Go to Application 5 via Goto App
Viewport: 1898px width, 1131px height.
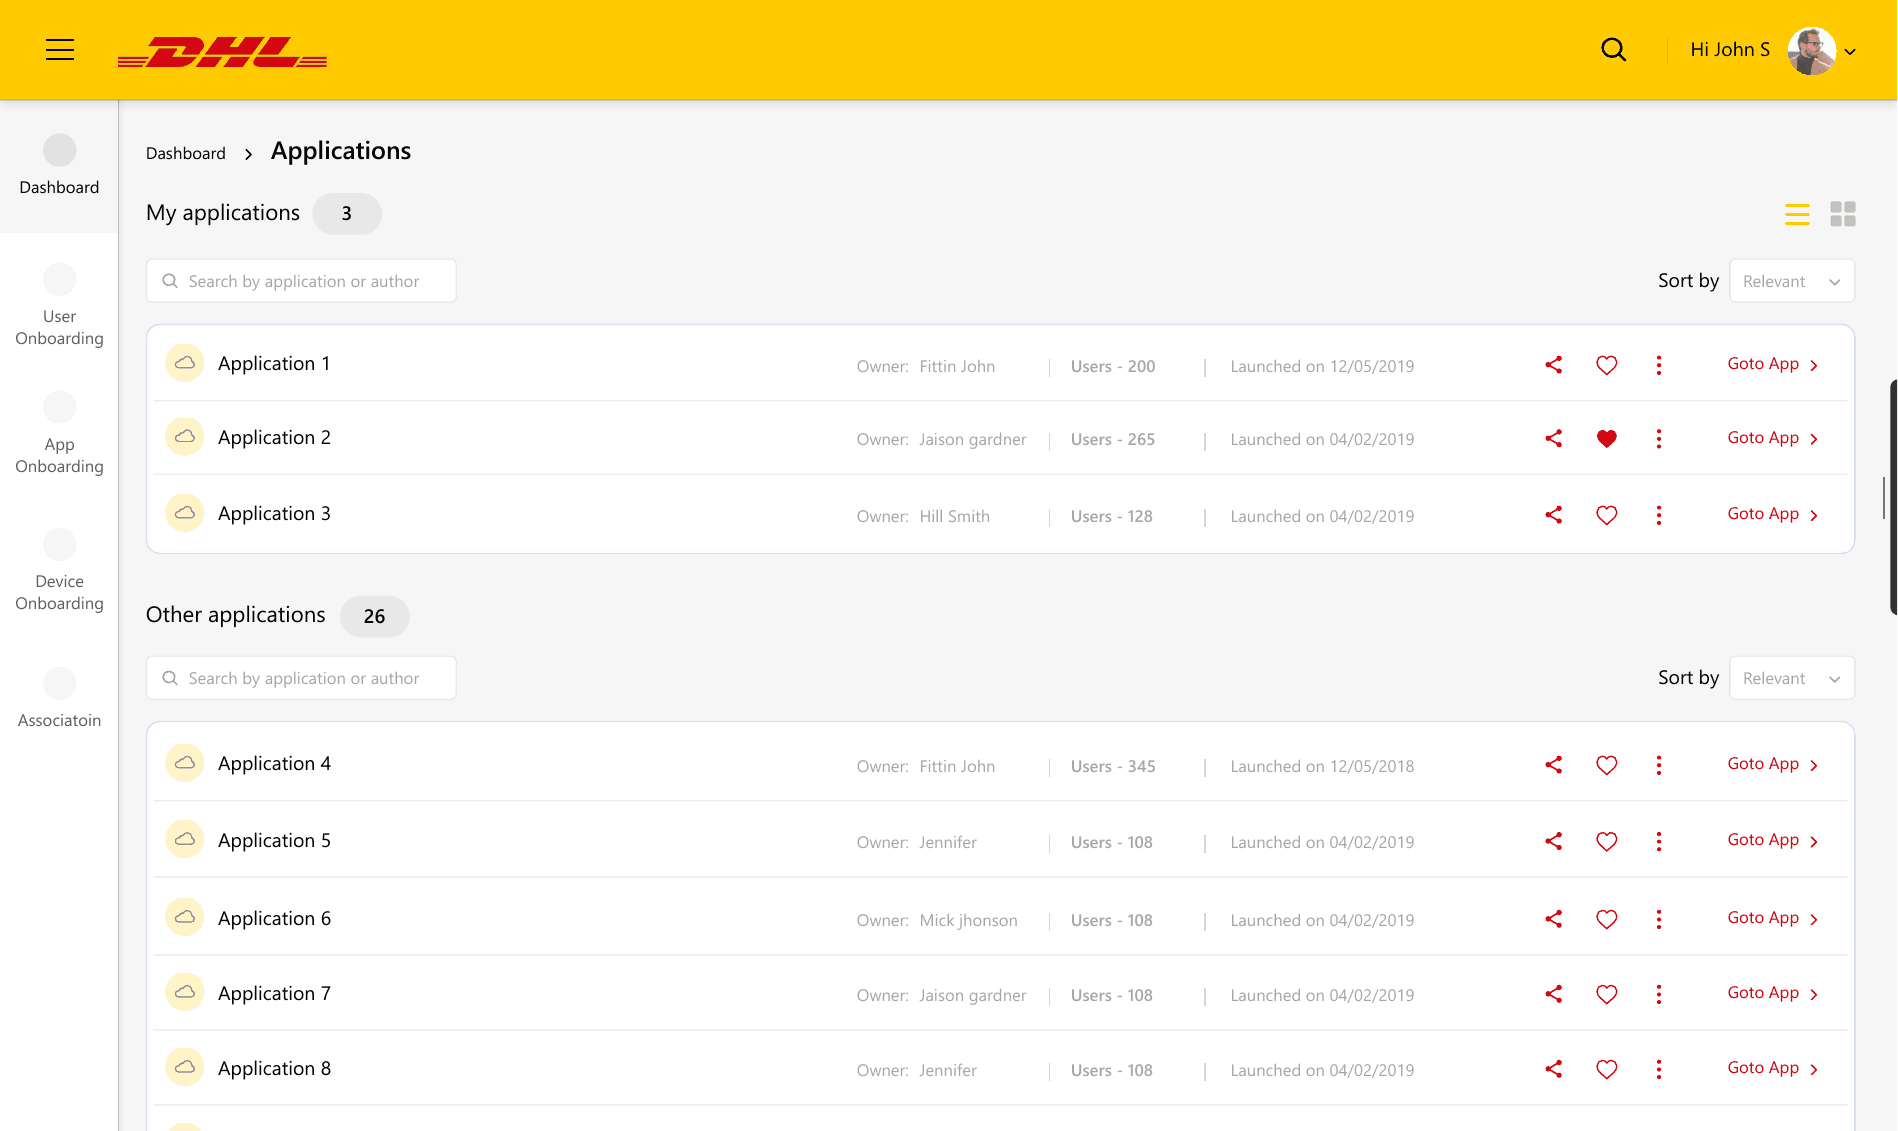click(1772, 840)
